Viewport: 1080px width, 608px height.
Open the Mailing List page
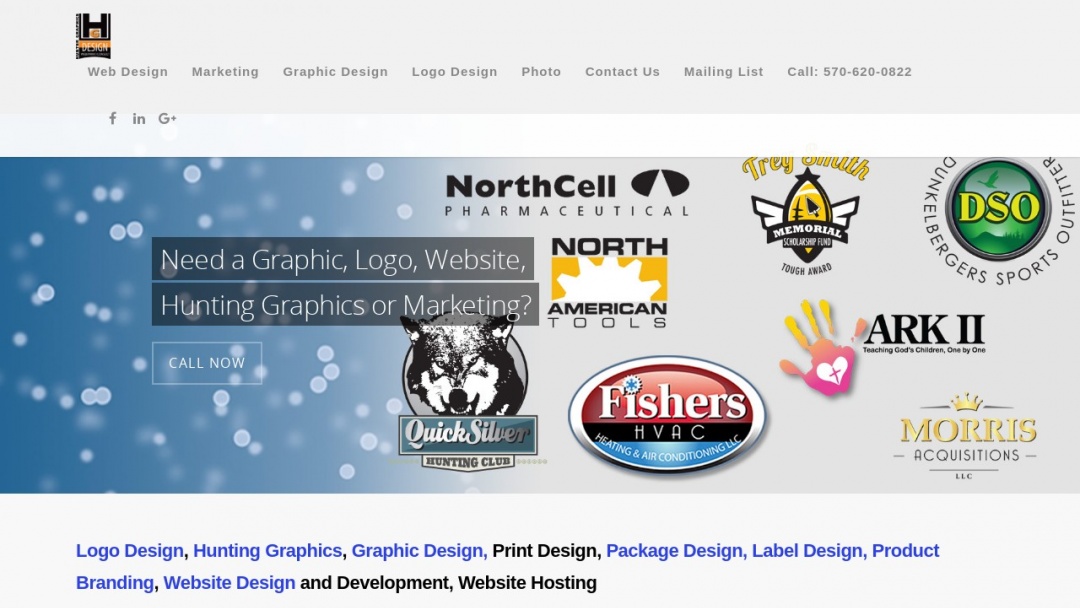[x=723, y=71]
